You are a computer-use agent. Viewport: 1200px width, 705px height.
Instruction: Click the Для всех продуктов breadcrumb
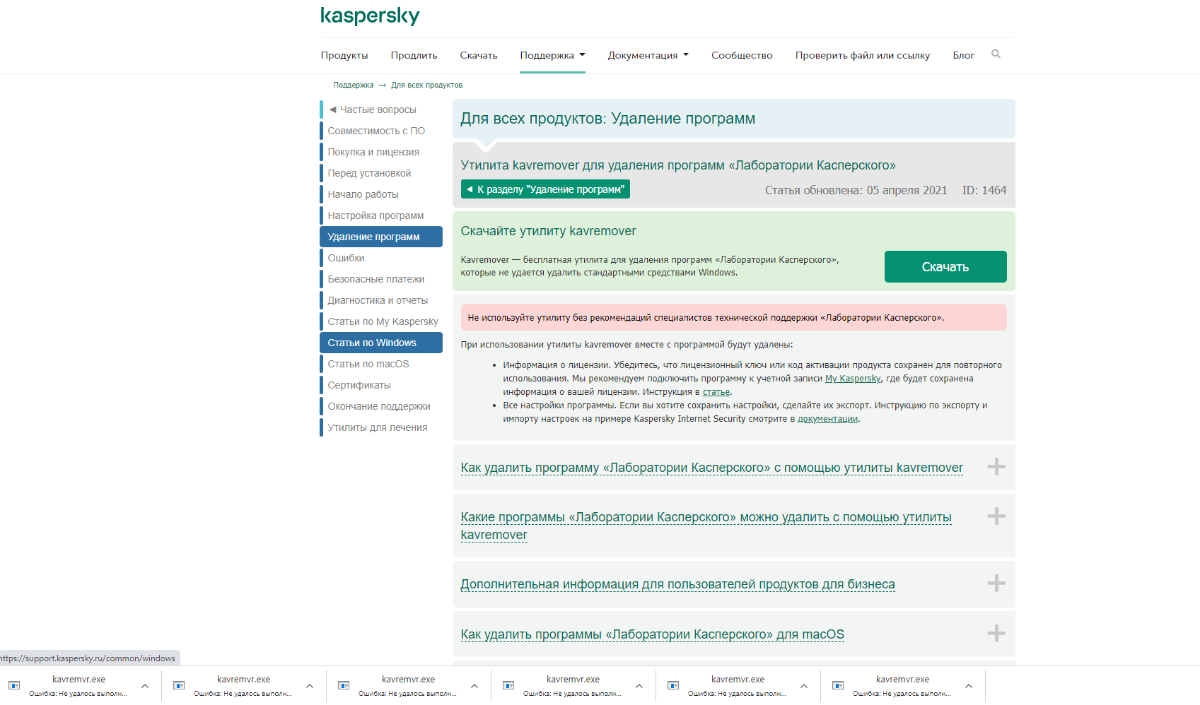427,85
